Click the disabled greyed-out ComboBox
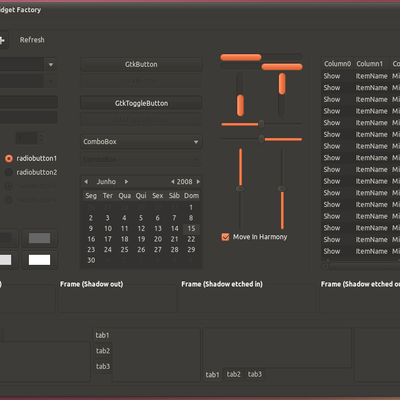400x400 pixels. (x=141, y=159)
